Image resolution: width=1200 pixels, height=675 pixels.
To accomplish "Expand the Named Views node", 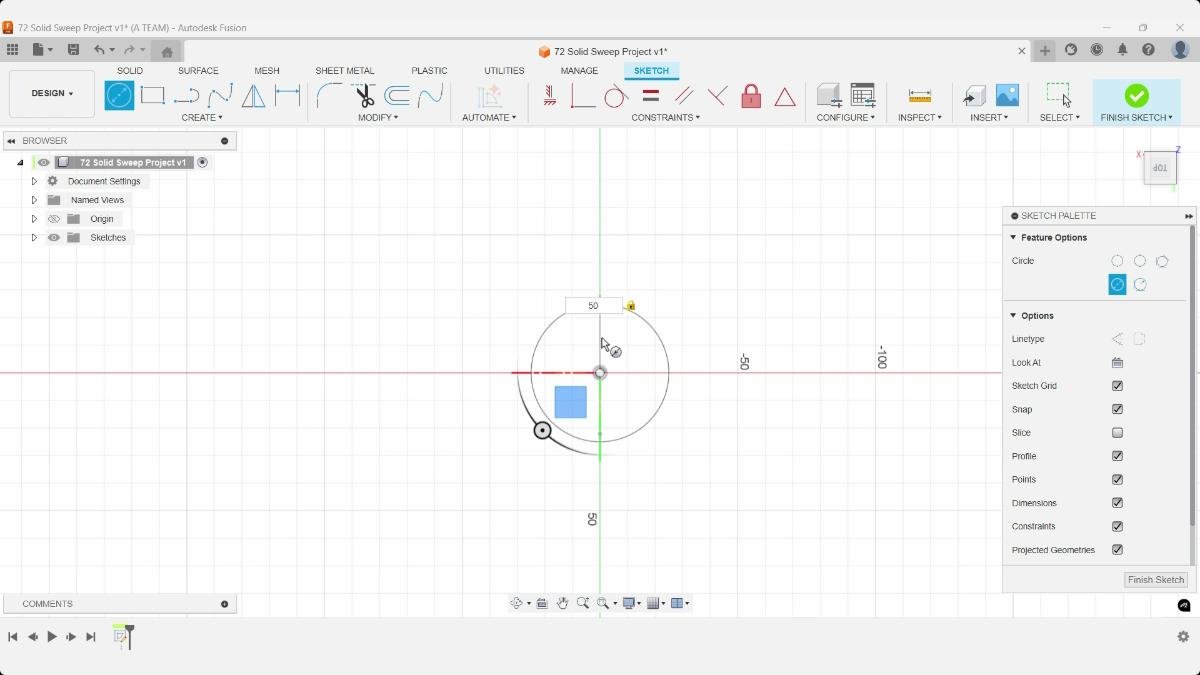I will tap(34, 200).
